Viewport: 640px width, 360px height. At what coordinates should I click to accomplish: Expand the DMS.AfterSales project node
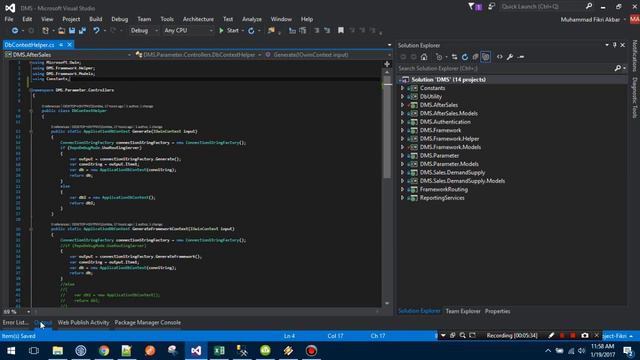402,105
